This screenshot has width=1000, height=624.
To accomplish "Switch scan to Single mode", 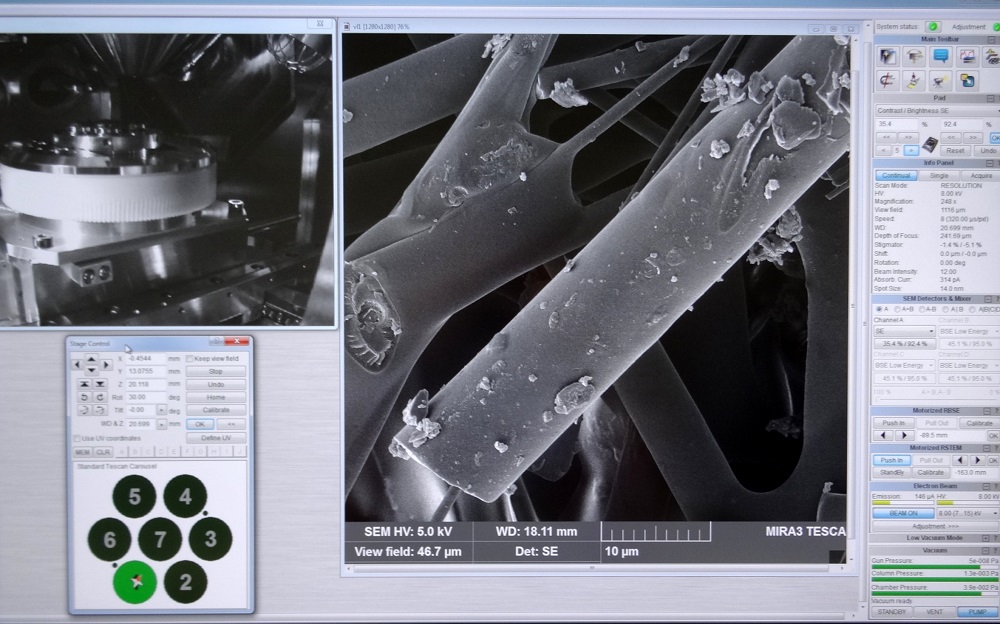I will click(938, 175).
